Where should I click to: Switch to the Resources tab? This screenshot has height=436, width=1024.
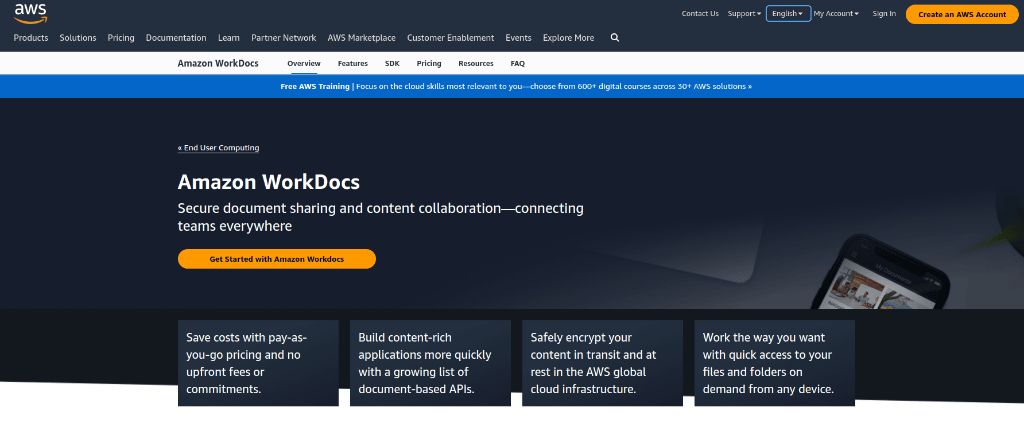pyautogui.click(x=476, y=63)
